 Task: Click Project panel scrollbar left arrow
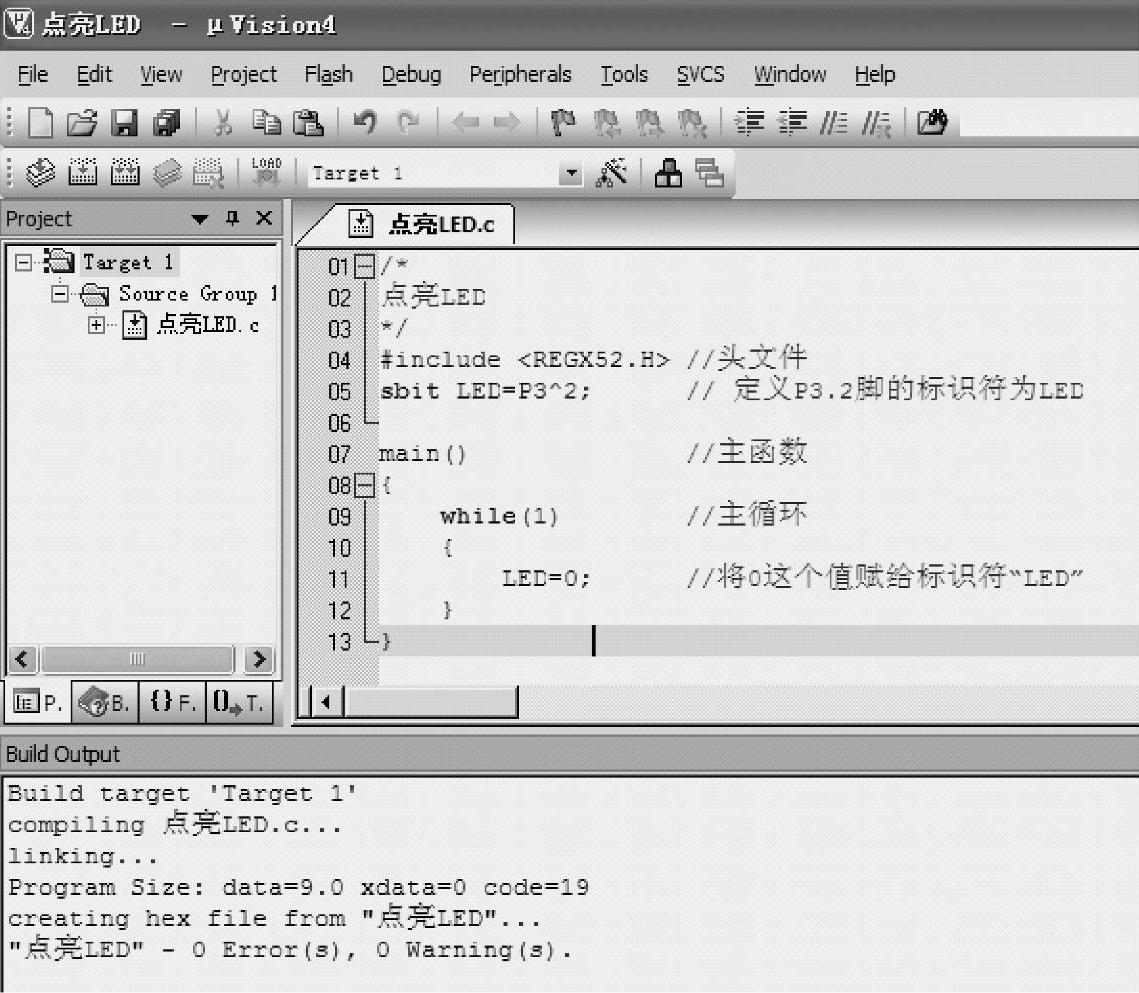click(22, 659)
